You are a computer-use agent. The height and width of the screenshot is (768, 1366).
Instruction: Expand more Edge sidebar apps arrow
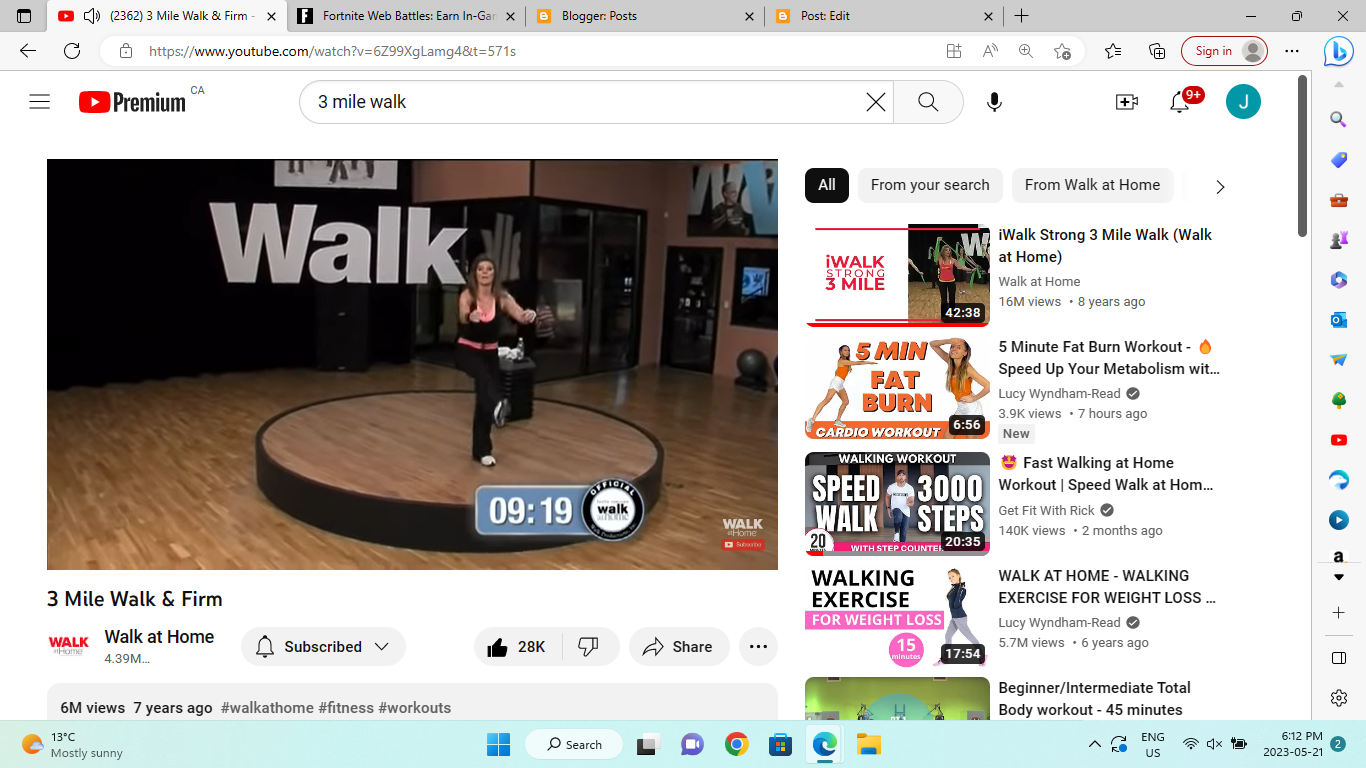click(x=1339, y=578)
